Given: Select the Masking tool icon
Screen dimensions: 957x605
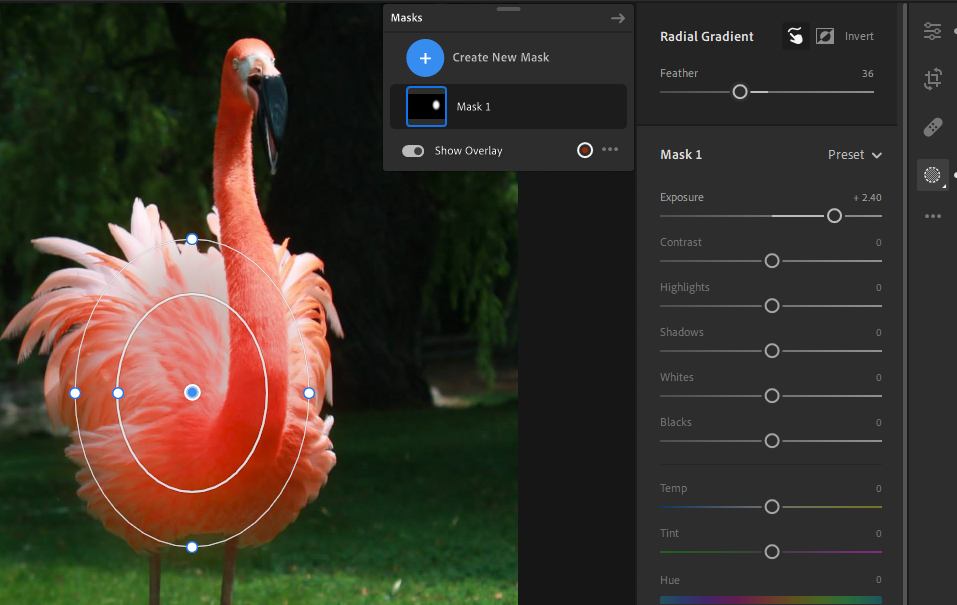Looking at the screenshot, I should [932, 175].
